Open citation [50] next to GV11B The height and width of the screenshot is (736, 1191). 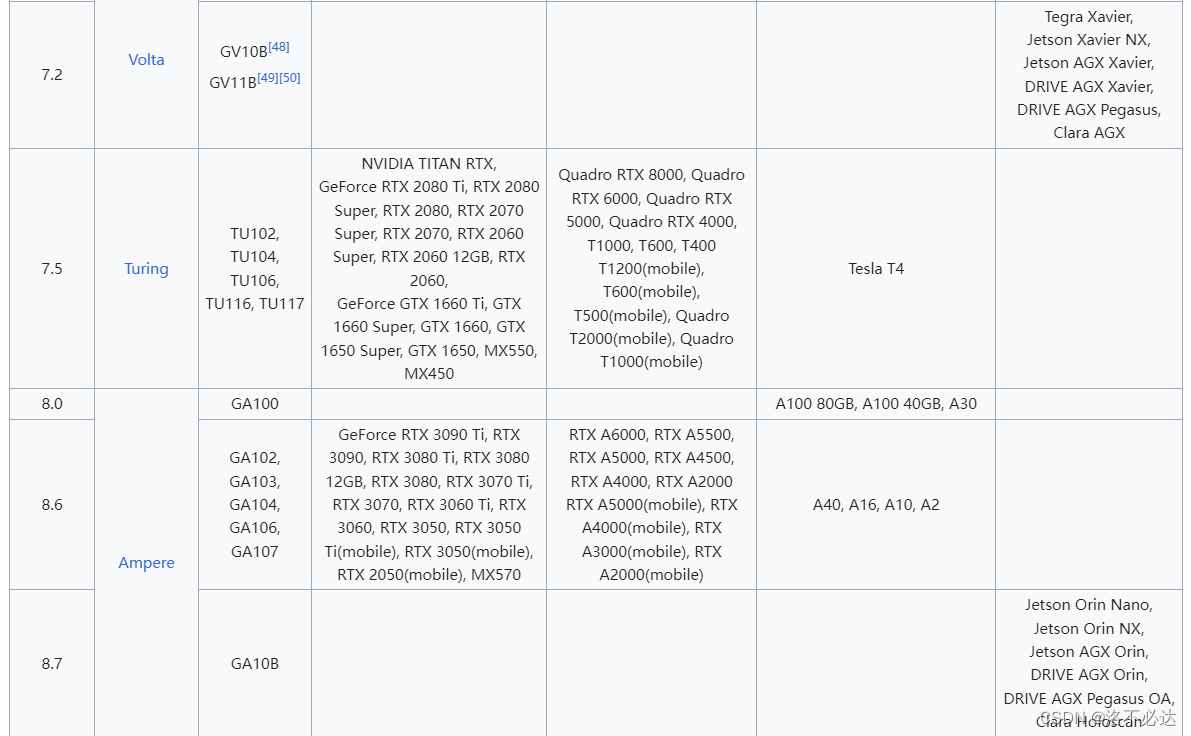pyautogui.click(x=289, y=77)
